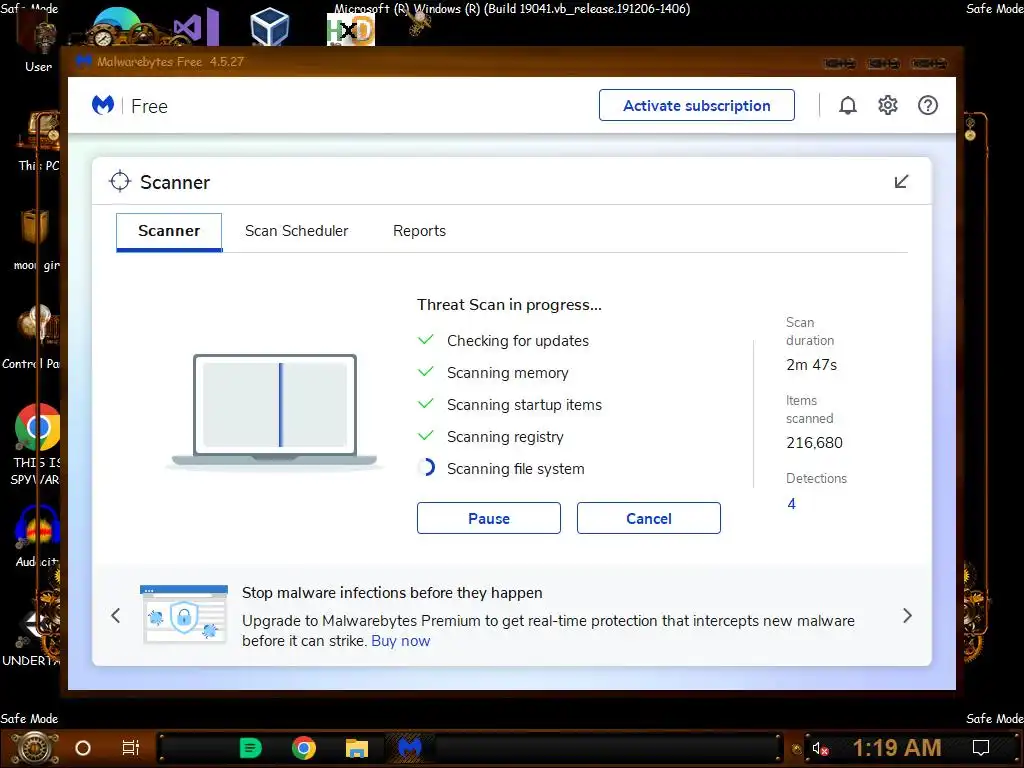Click Malwarebytes icon in taskbar
Screen dimensions: 1024x768
point(409,747)
